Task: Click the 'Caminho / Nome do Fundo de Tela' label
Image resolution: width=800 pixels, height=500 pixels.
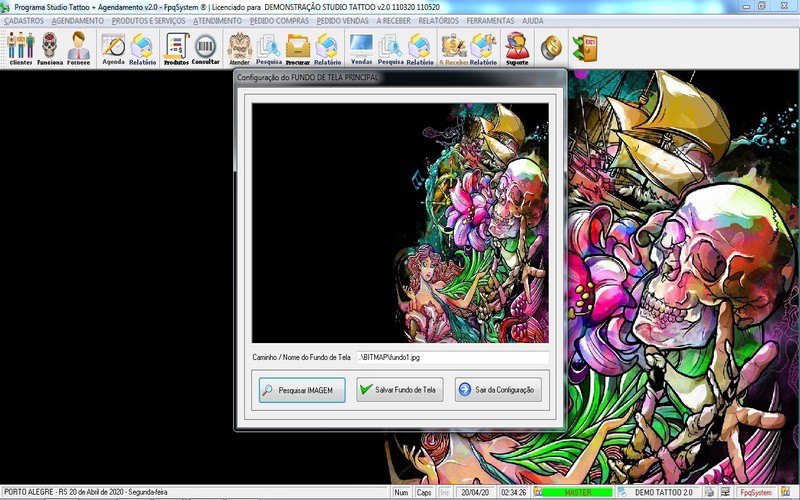Action: (301, 357)
